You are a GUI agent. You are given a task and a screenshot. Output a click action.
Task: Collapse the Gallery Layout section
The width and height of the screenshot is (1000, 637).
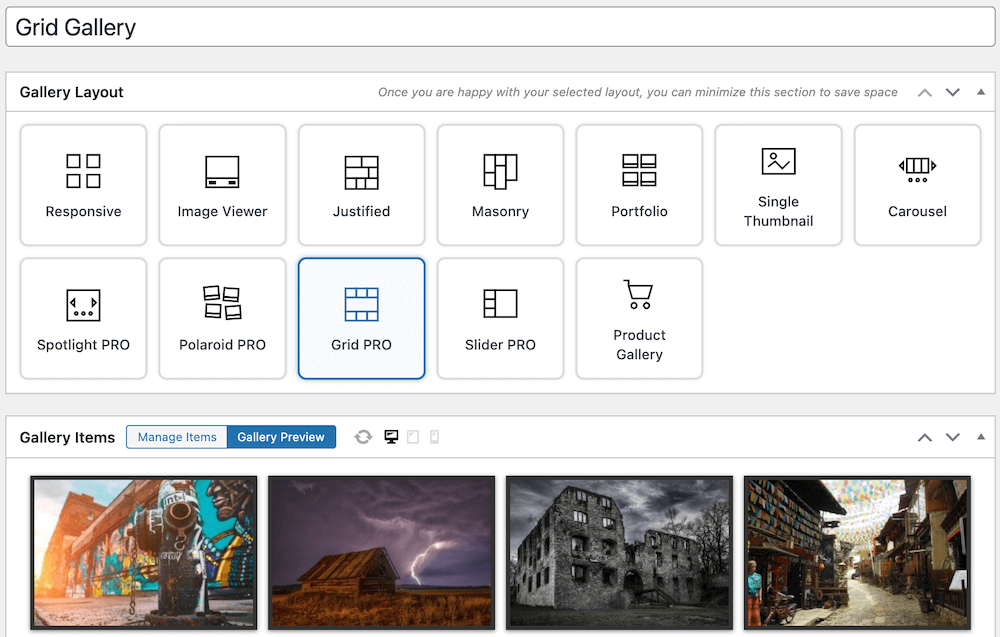click(x=981, y=91)
